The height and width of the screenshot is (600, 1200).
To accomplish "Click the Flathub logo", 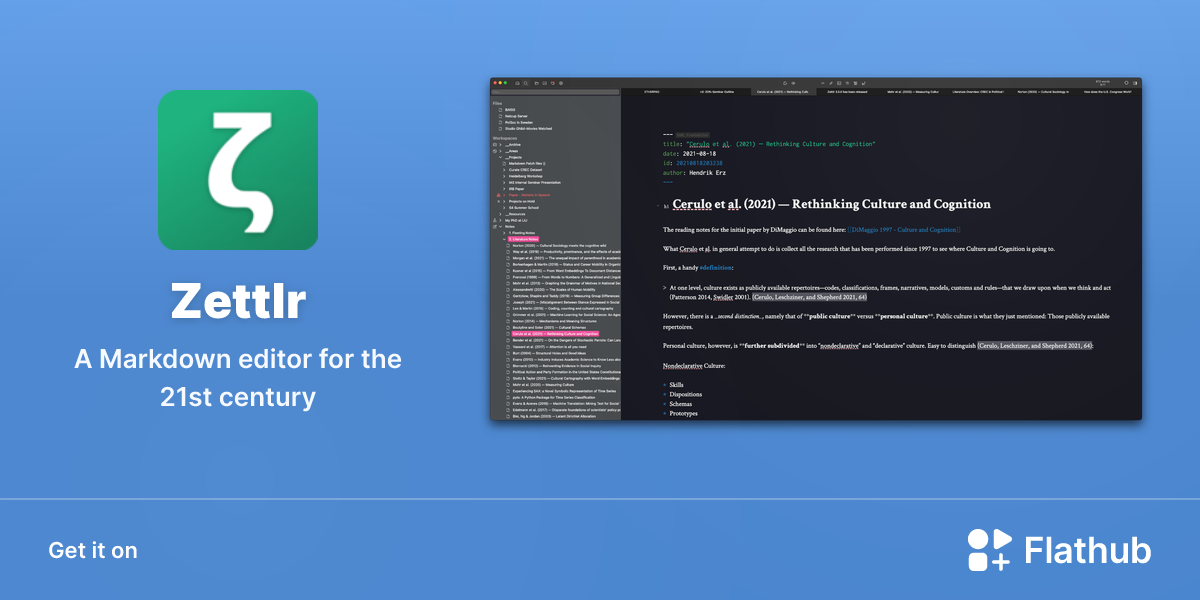I will (1059, 550).
